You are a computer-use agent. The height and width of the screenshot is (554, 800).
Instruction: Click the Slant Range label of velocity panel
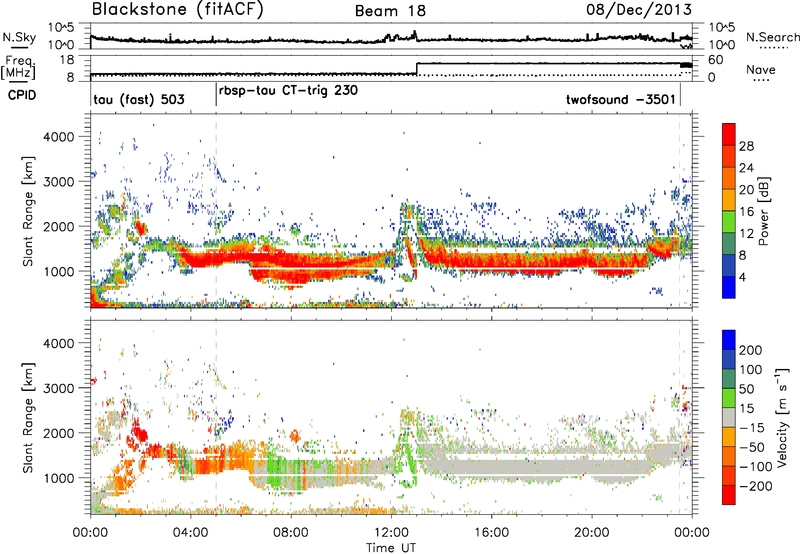click(x=28, y=417)
